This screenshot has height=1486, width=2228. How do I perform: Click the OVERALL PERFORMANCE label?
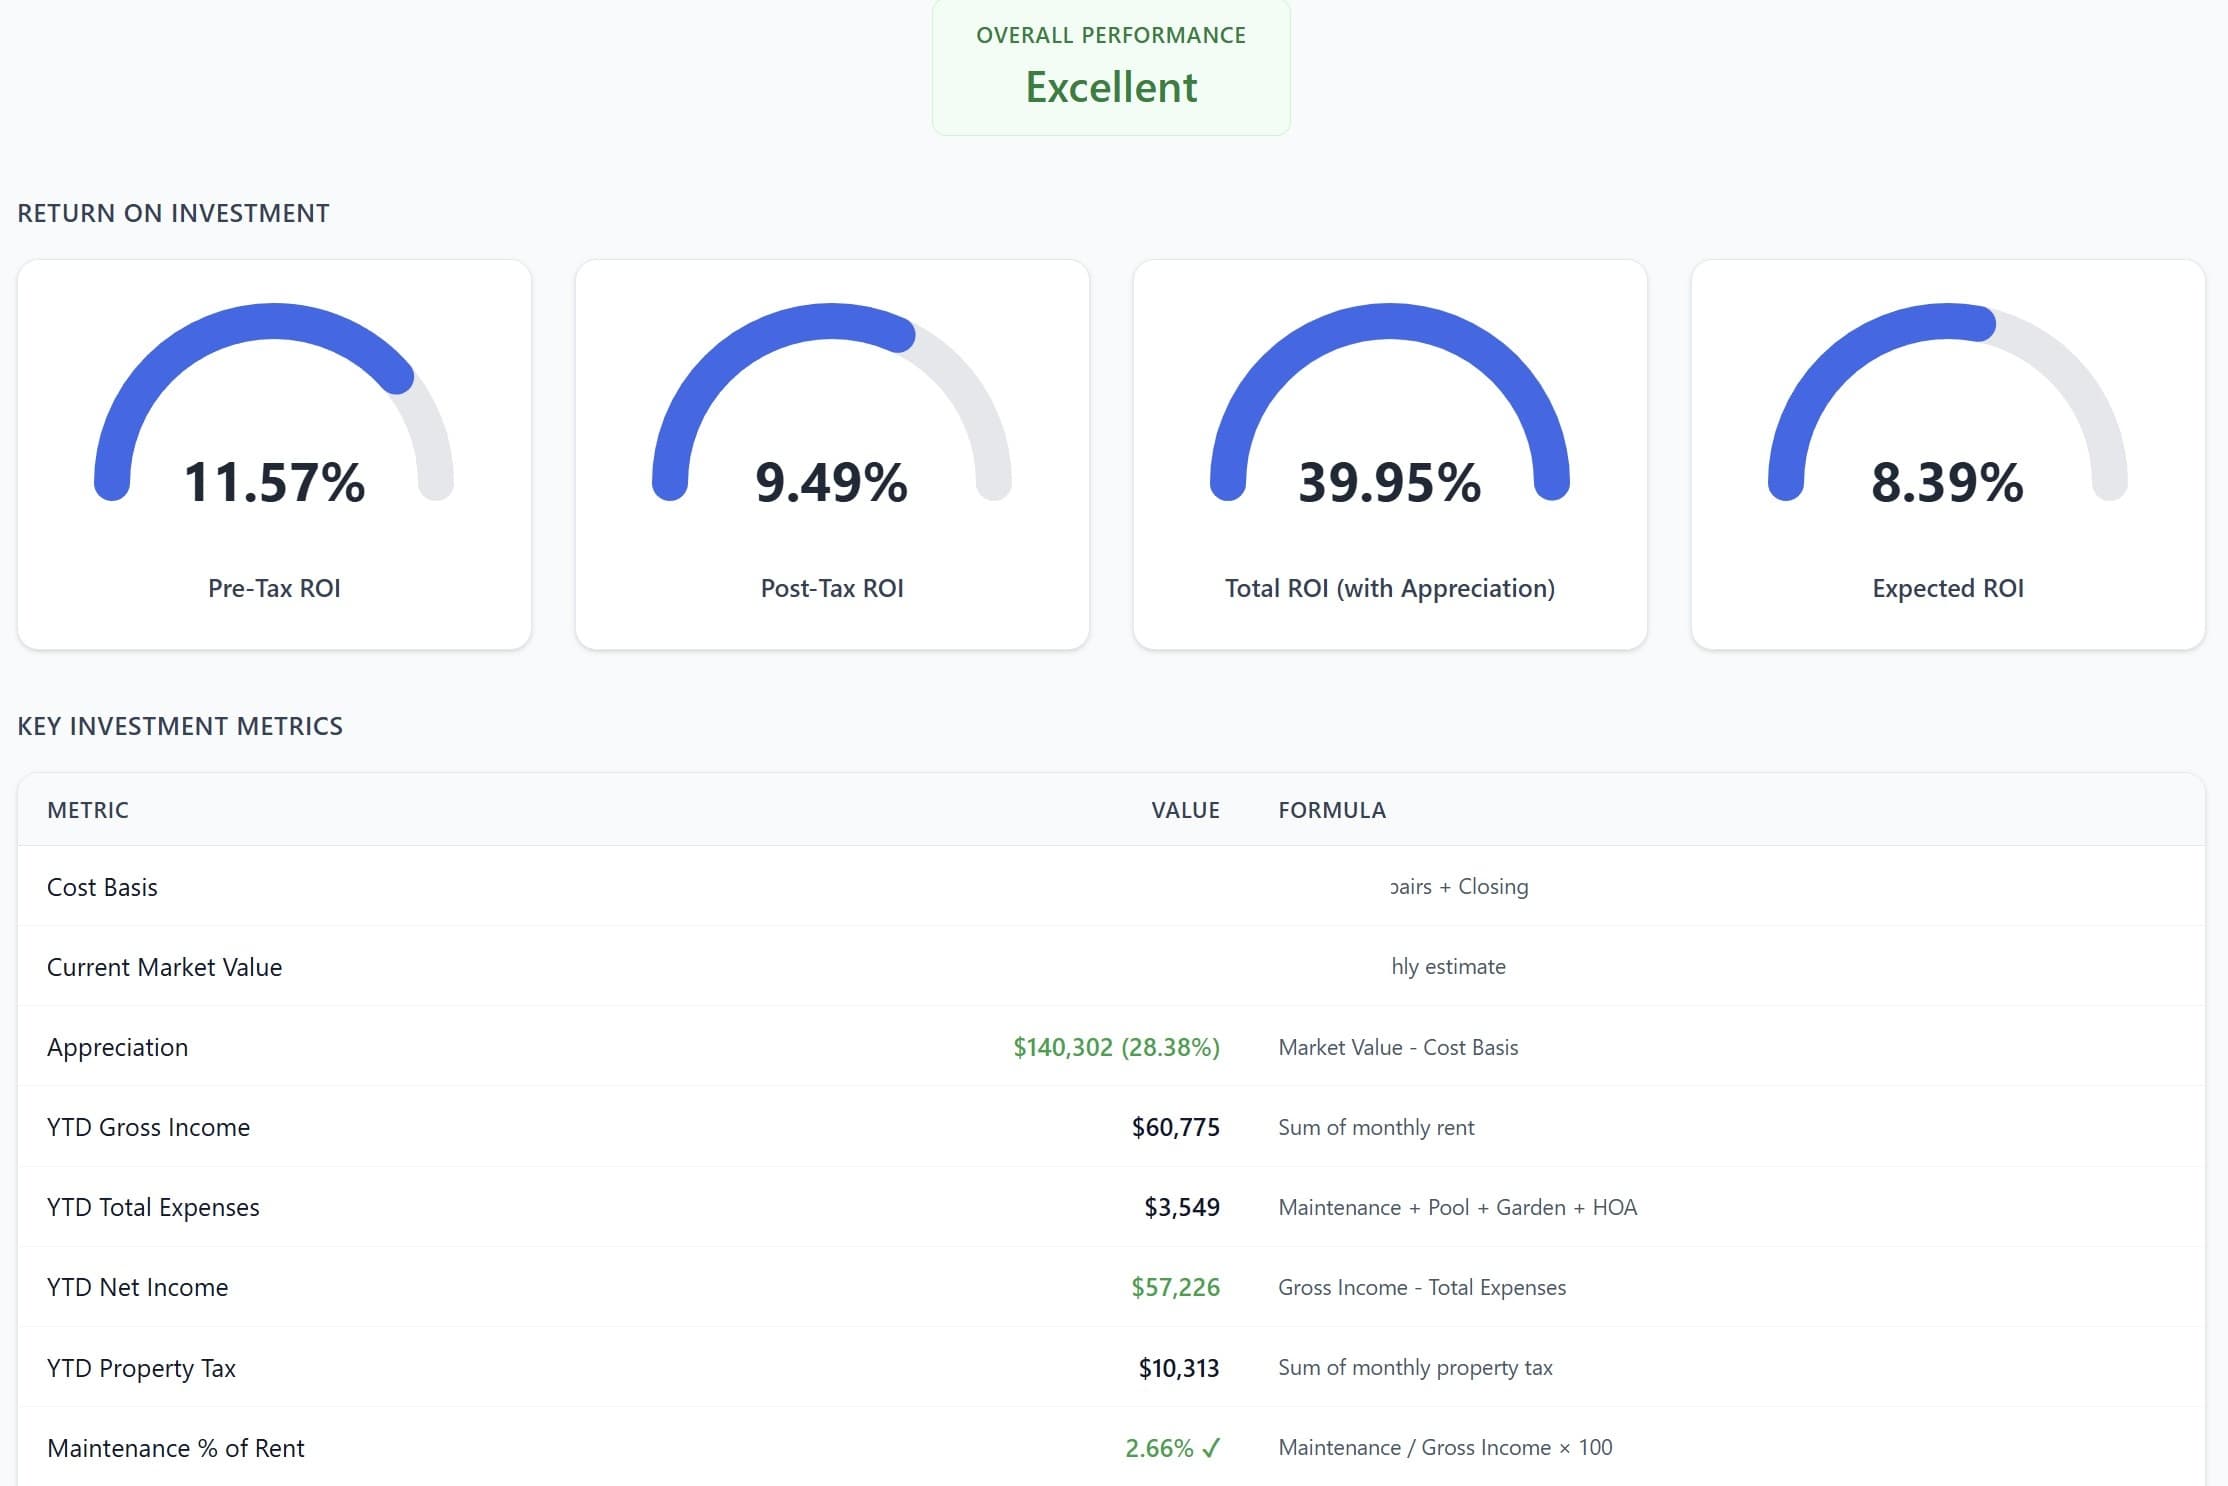point(1110,34)
